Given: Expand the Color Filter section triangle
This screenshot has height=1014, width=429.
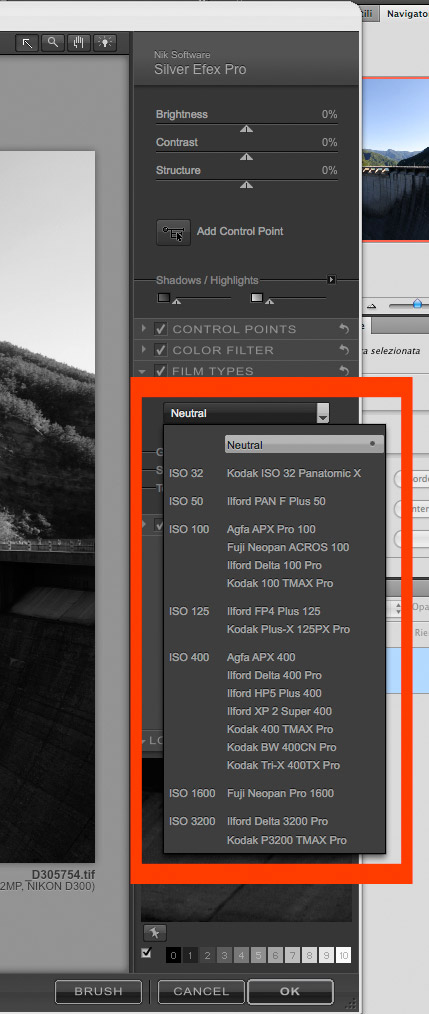Looking at the screenshot, I should tap(144, 350).
